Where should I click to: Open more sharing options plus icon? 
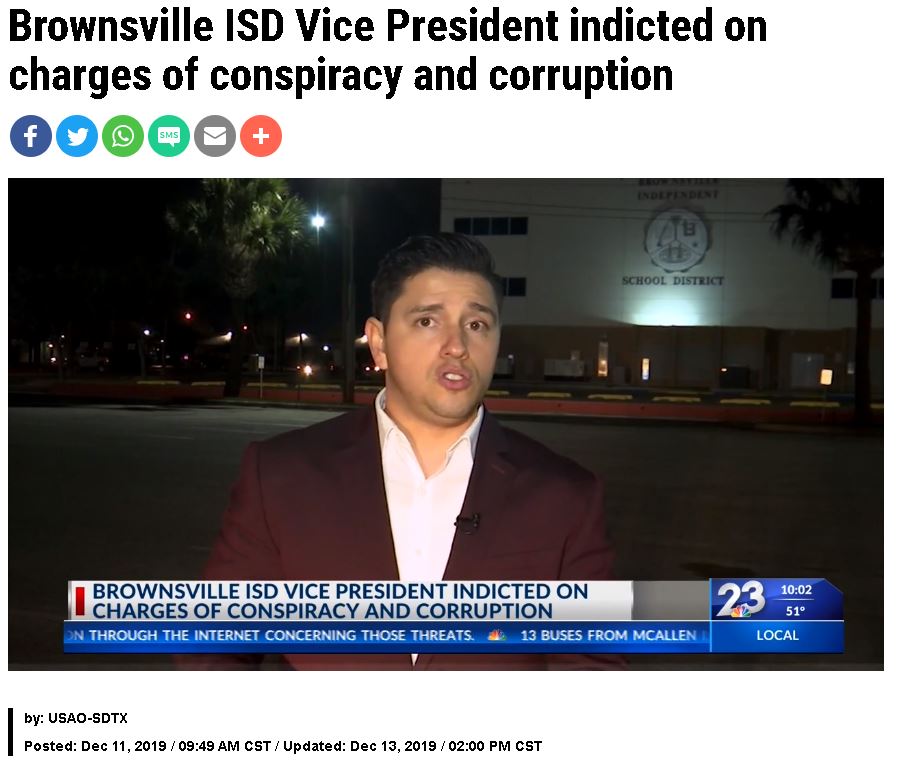pyautogui.click(x=261, y=136)
